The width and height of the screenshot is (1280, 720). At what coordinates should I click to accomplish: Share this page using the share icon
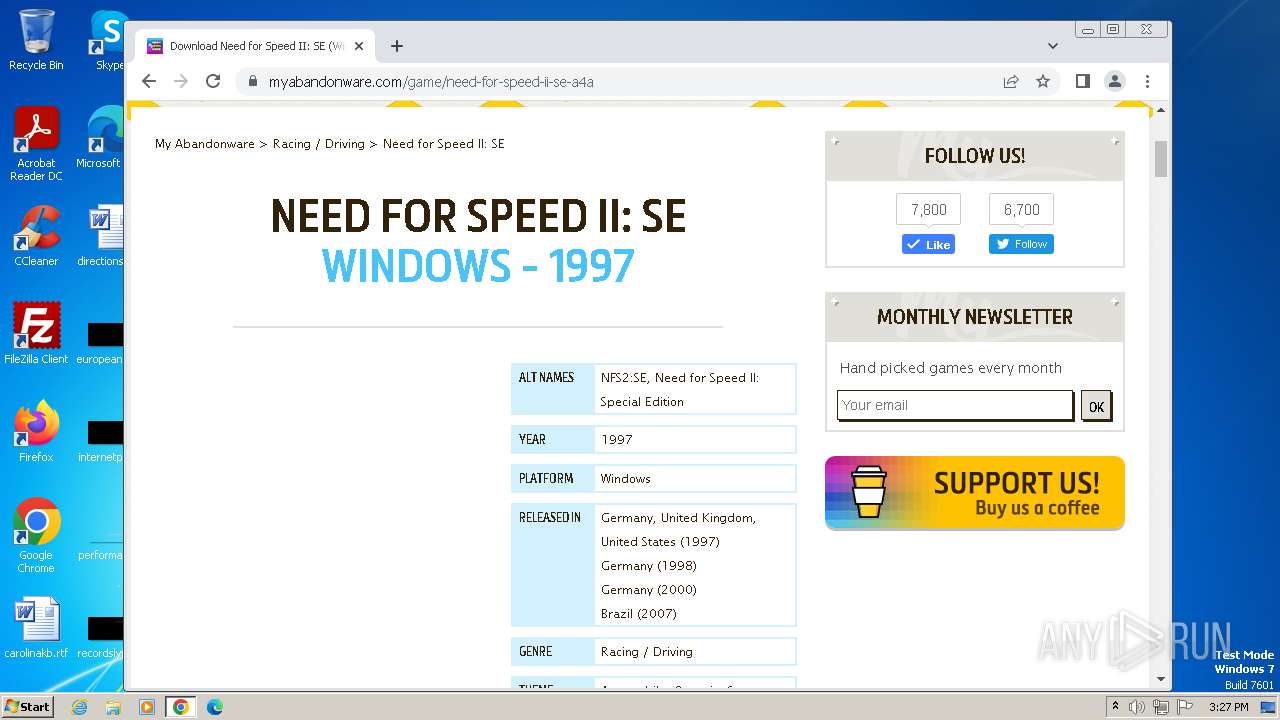click(1011, 81)
